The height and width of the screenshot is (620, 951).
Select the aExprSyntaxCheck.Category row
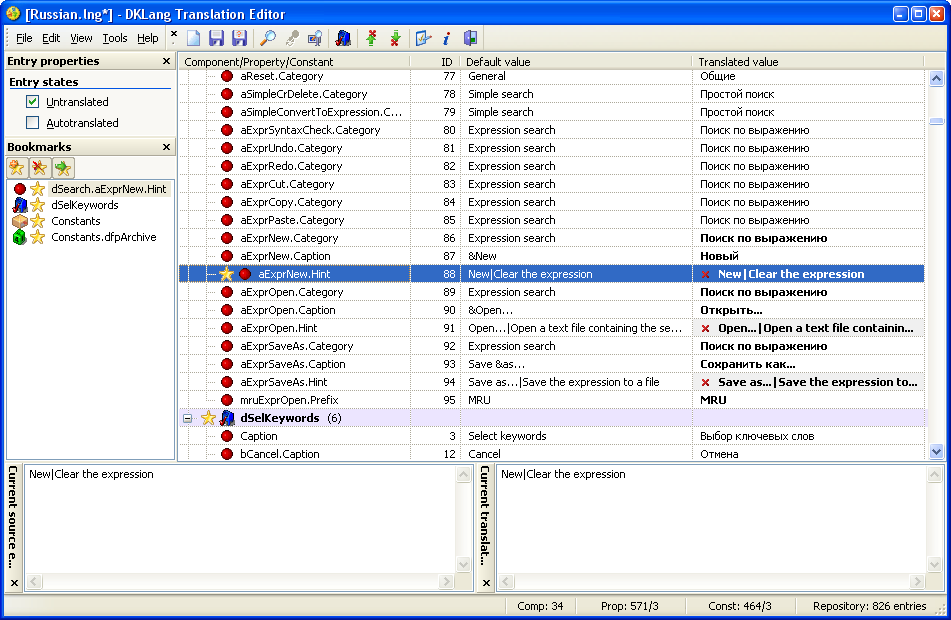click(x=551, y=130)
